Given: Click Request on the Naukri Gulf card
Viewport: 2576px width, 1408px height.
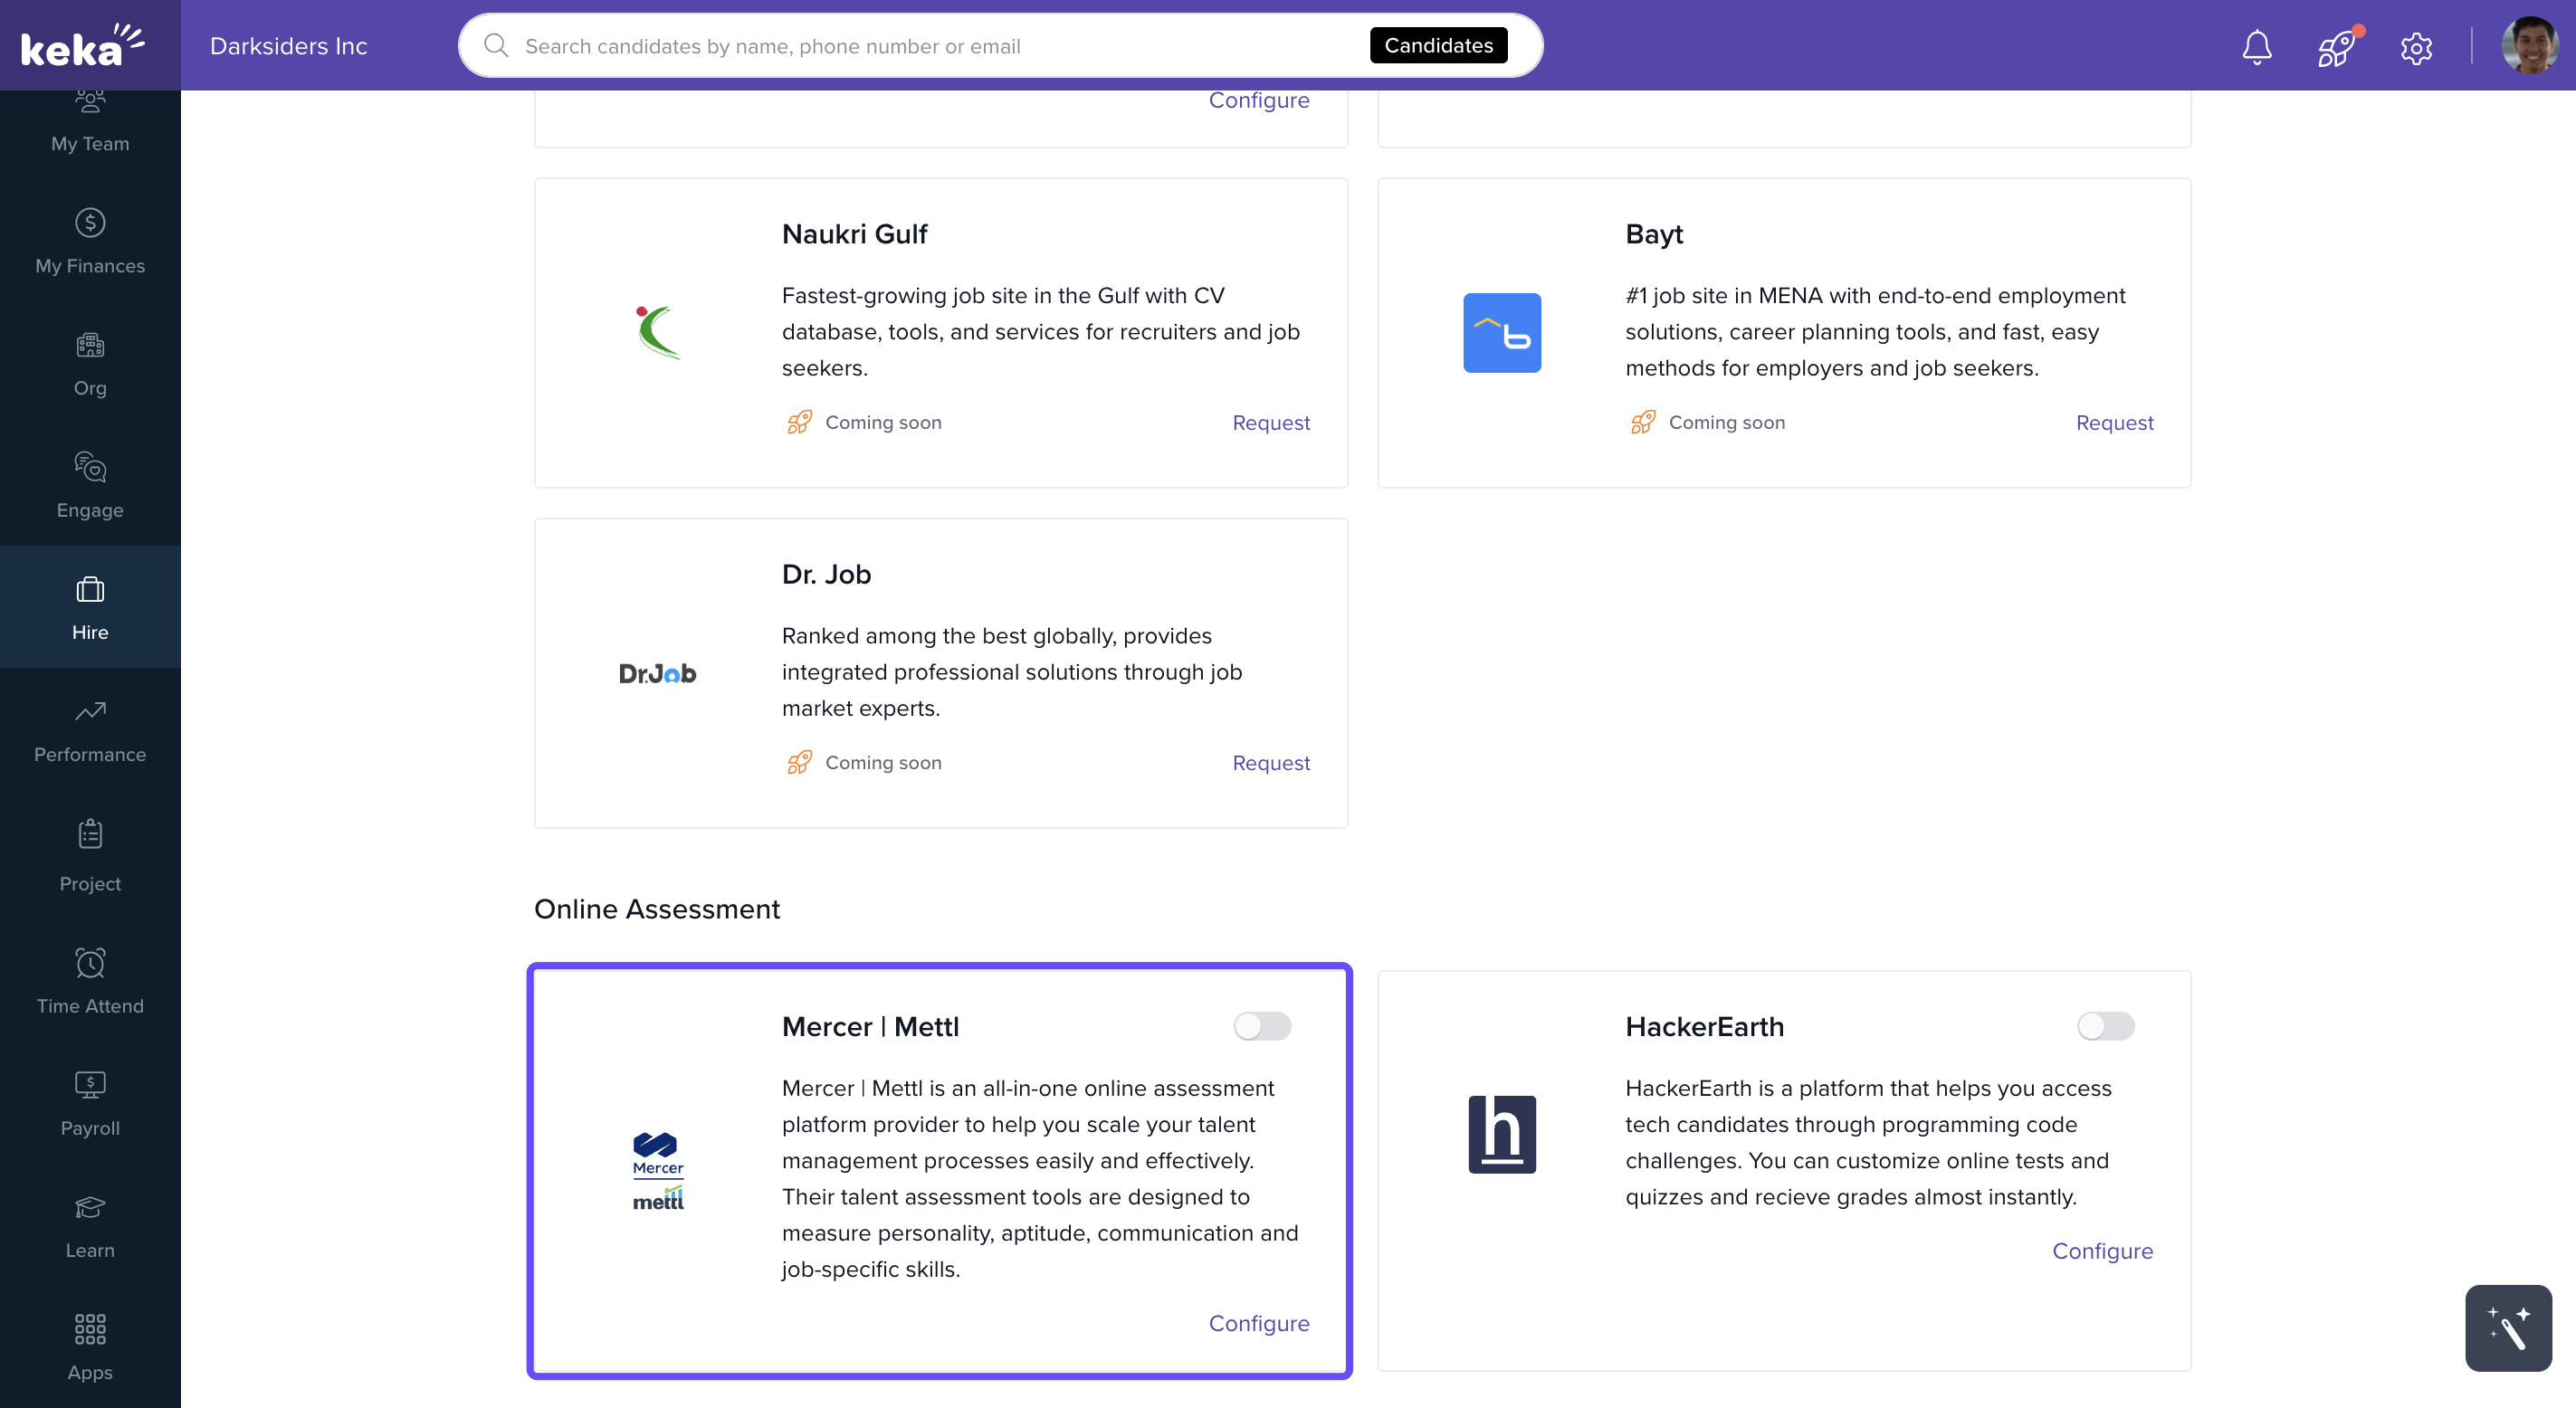Looking at the screenshot, I should pos(1270,422).
